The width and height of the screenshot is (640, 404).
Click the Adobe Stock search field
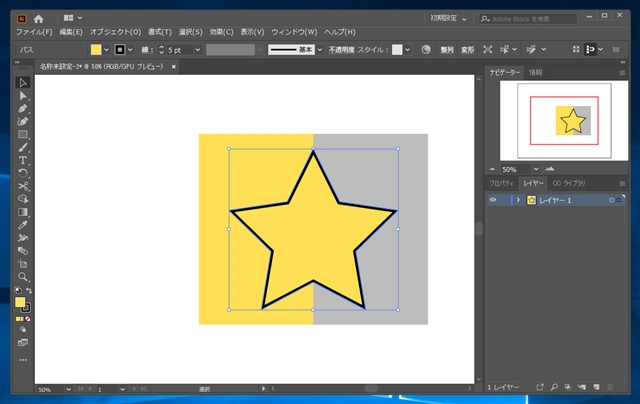(x=528, y=19)
